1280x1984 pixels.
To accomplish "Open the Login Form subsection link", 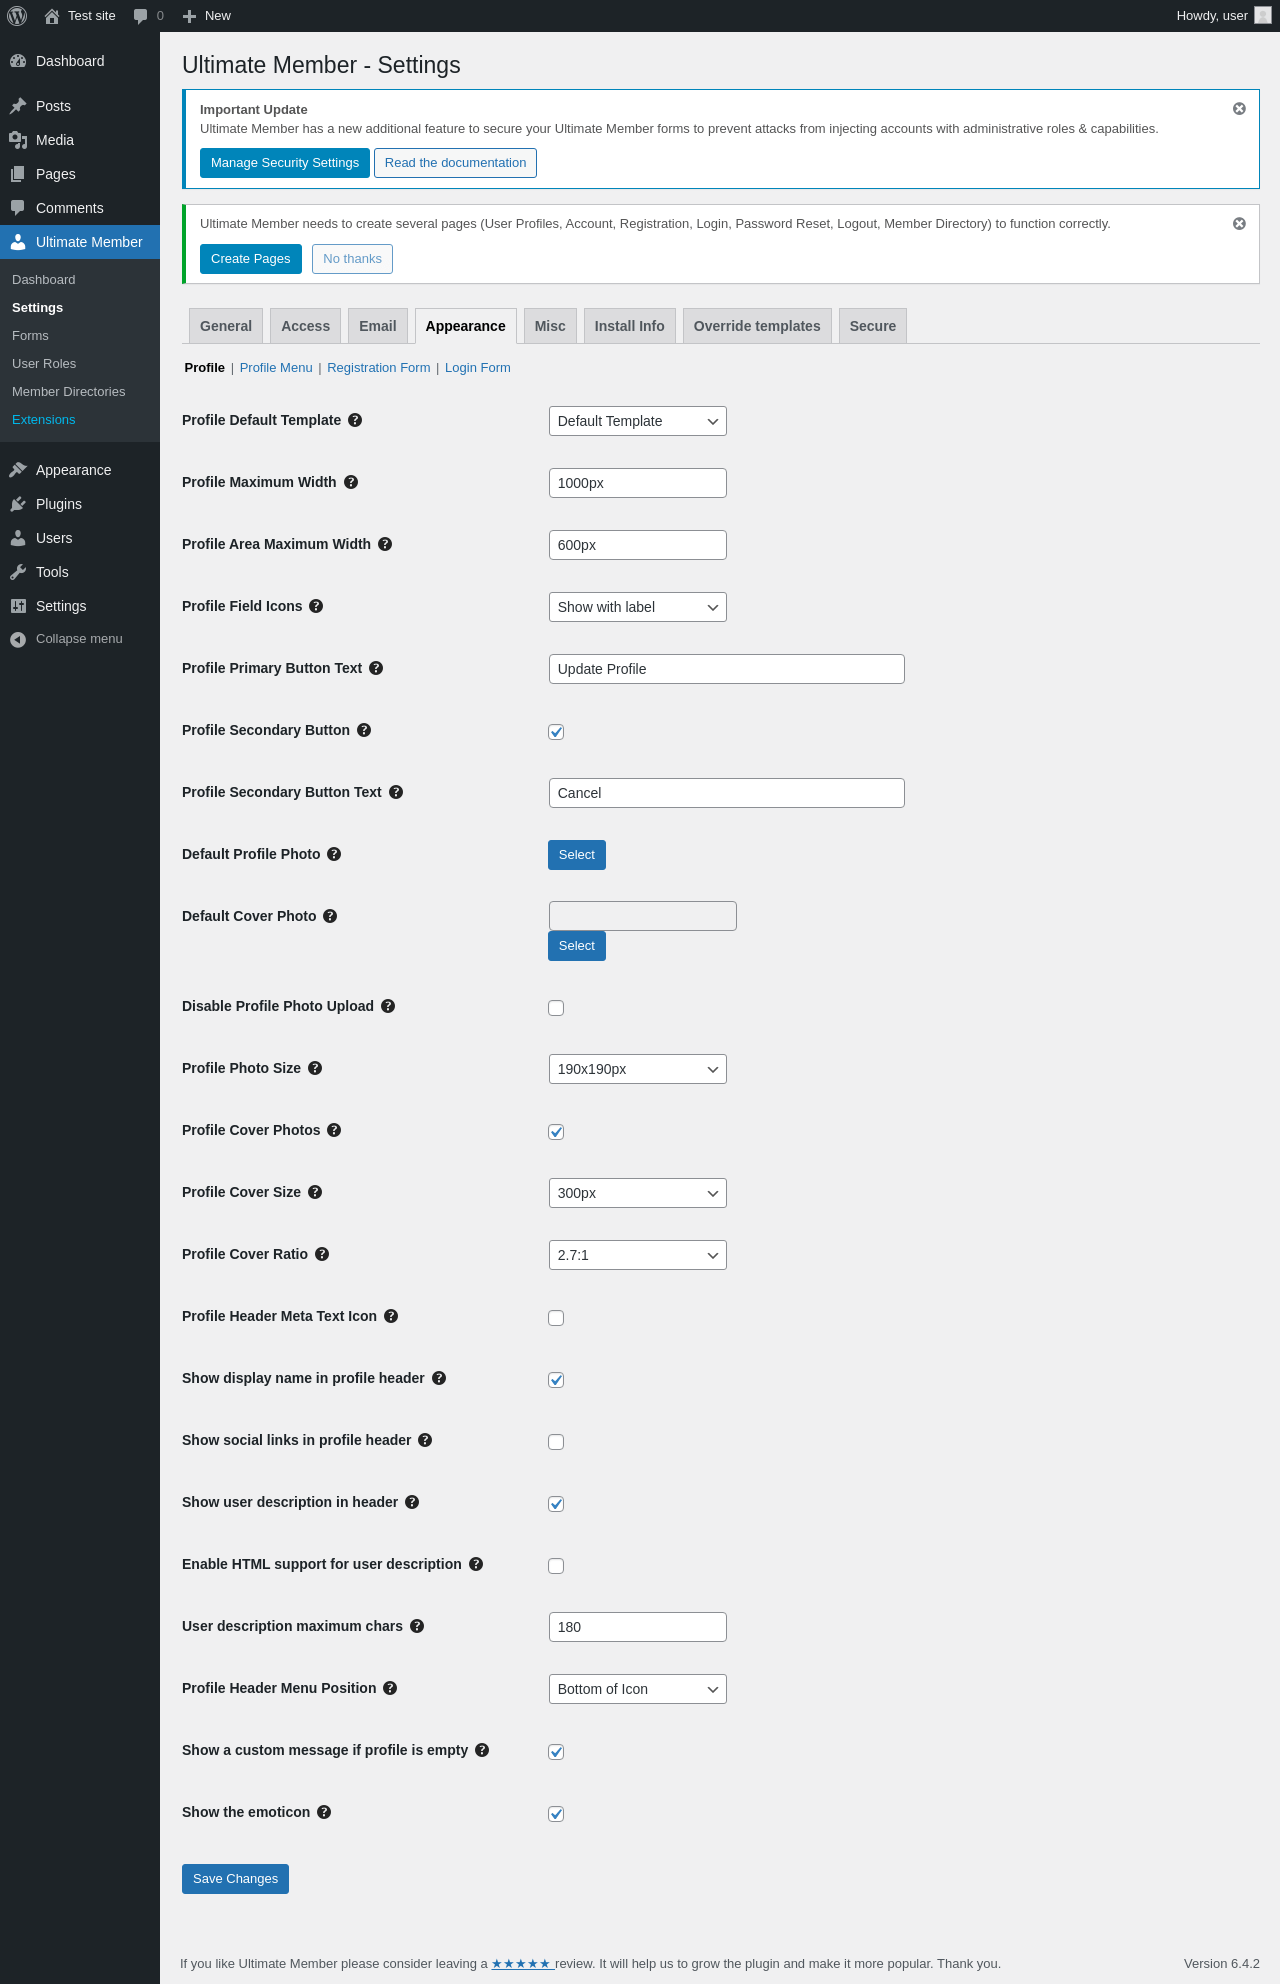I will click(x=478, y=368).
